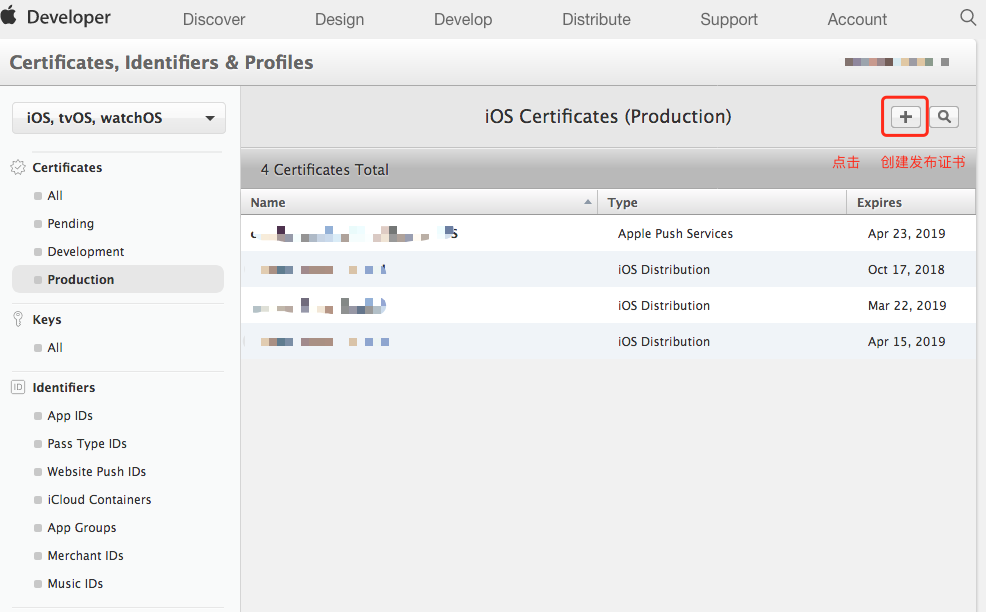
Task: Click the Apr 23, 2019 expiry date
Action: click(906, 233)
